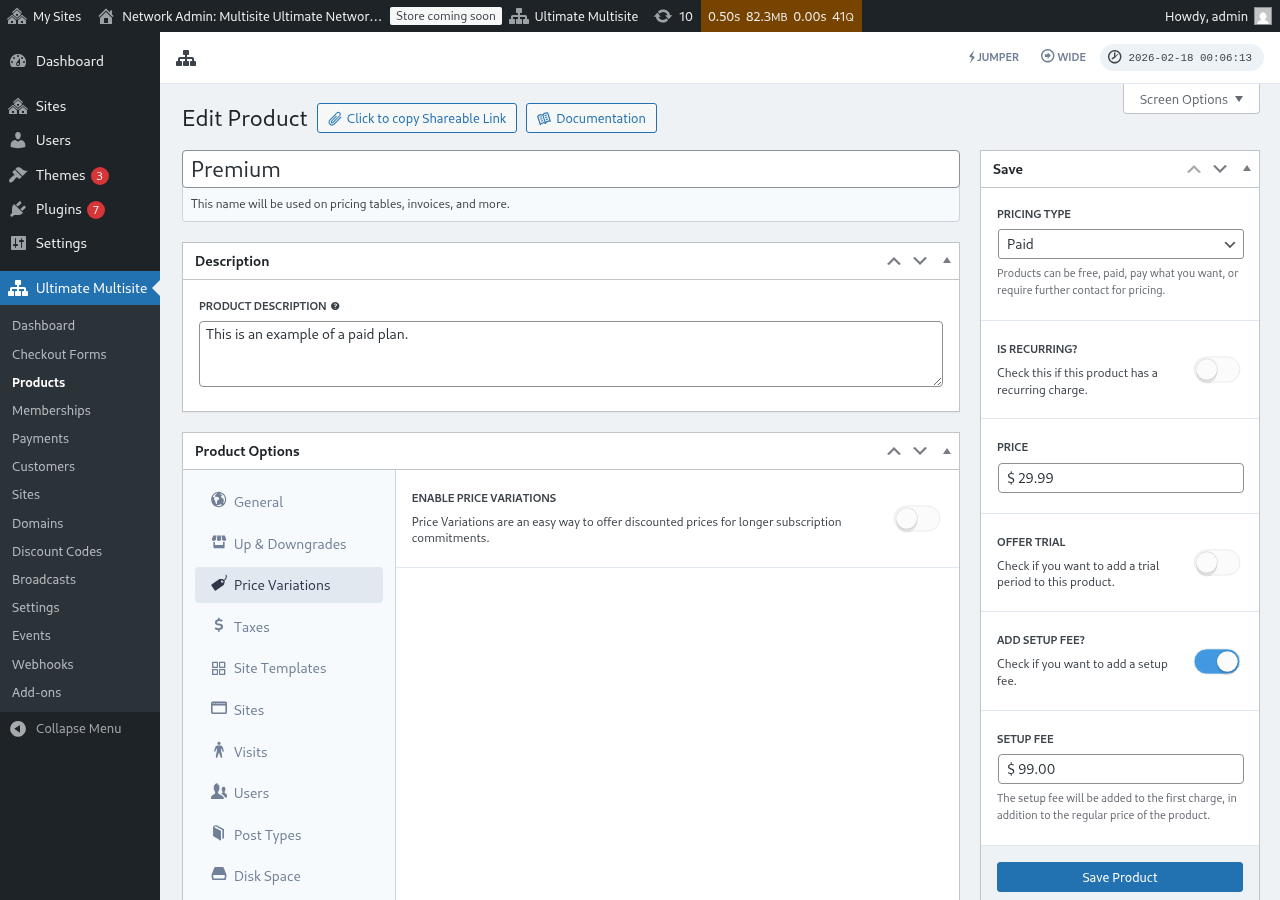The height and width of the screenshot is (900, 1280).
Task: Move Save panel down
Action: (x=1220, y=169)
